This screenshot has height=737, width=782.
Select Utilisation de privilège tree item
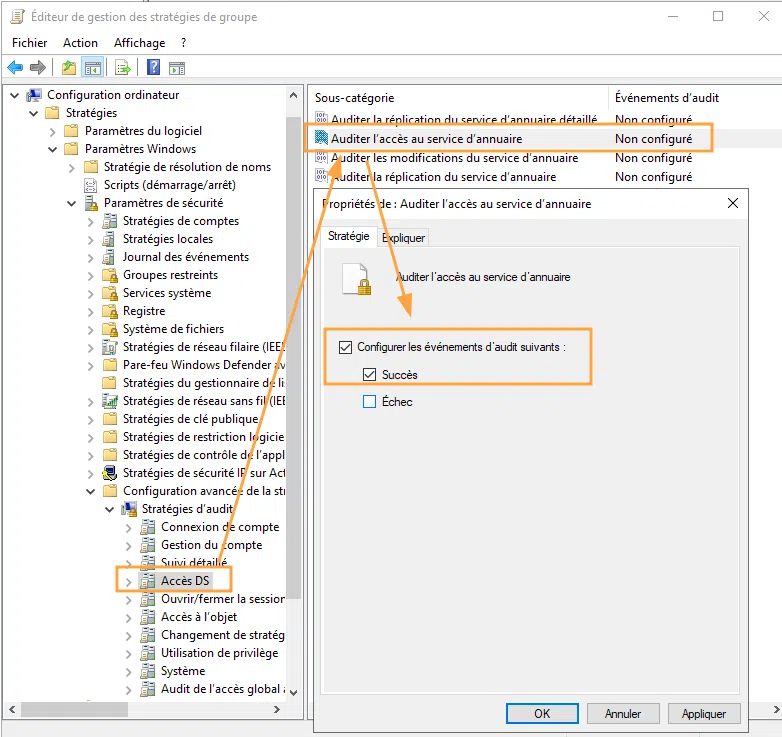click(219, 653)
